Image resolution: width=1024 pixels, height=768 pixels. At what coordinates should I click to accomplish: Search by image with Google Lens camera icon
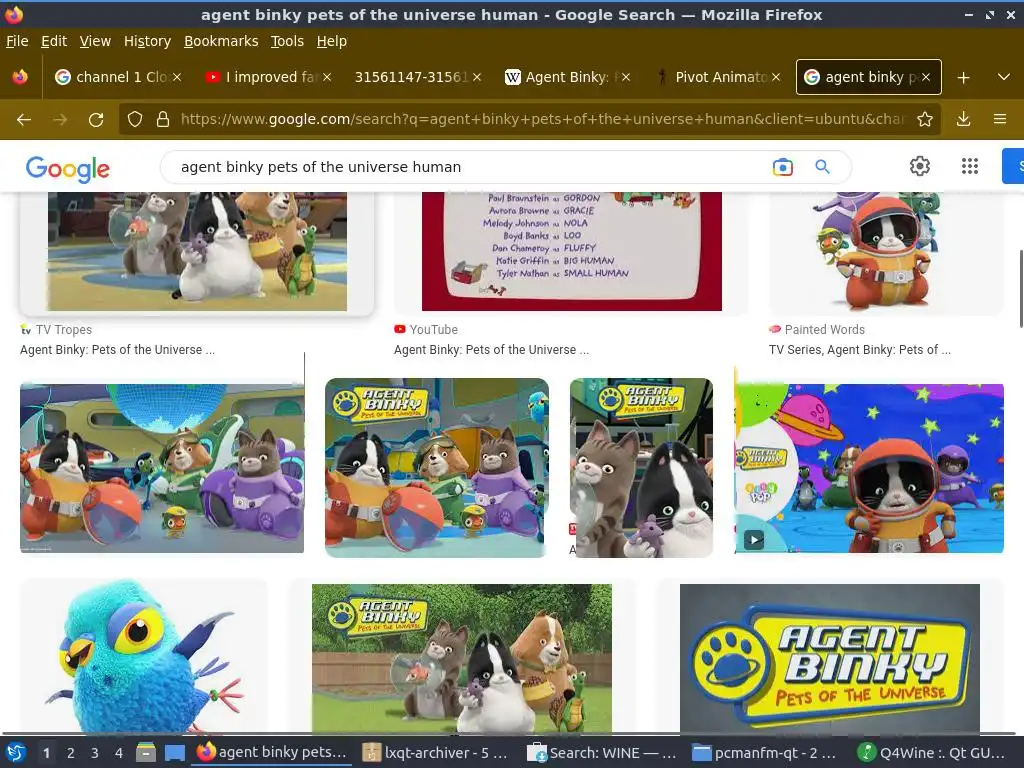(782, 167)
